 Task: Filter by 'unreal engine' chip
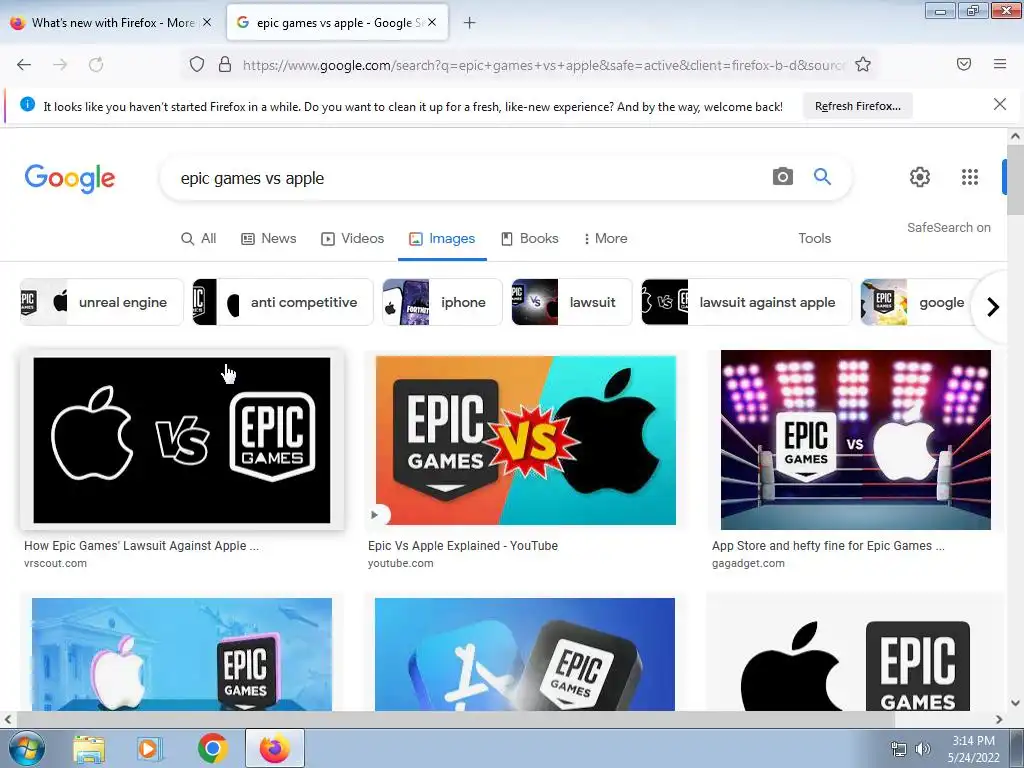click(x=101, y=302)
